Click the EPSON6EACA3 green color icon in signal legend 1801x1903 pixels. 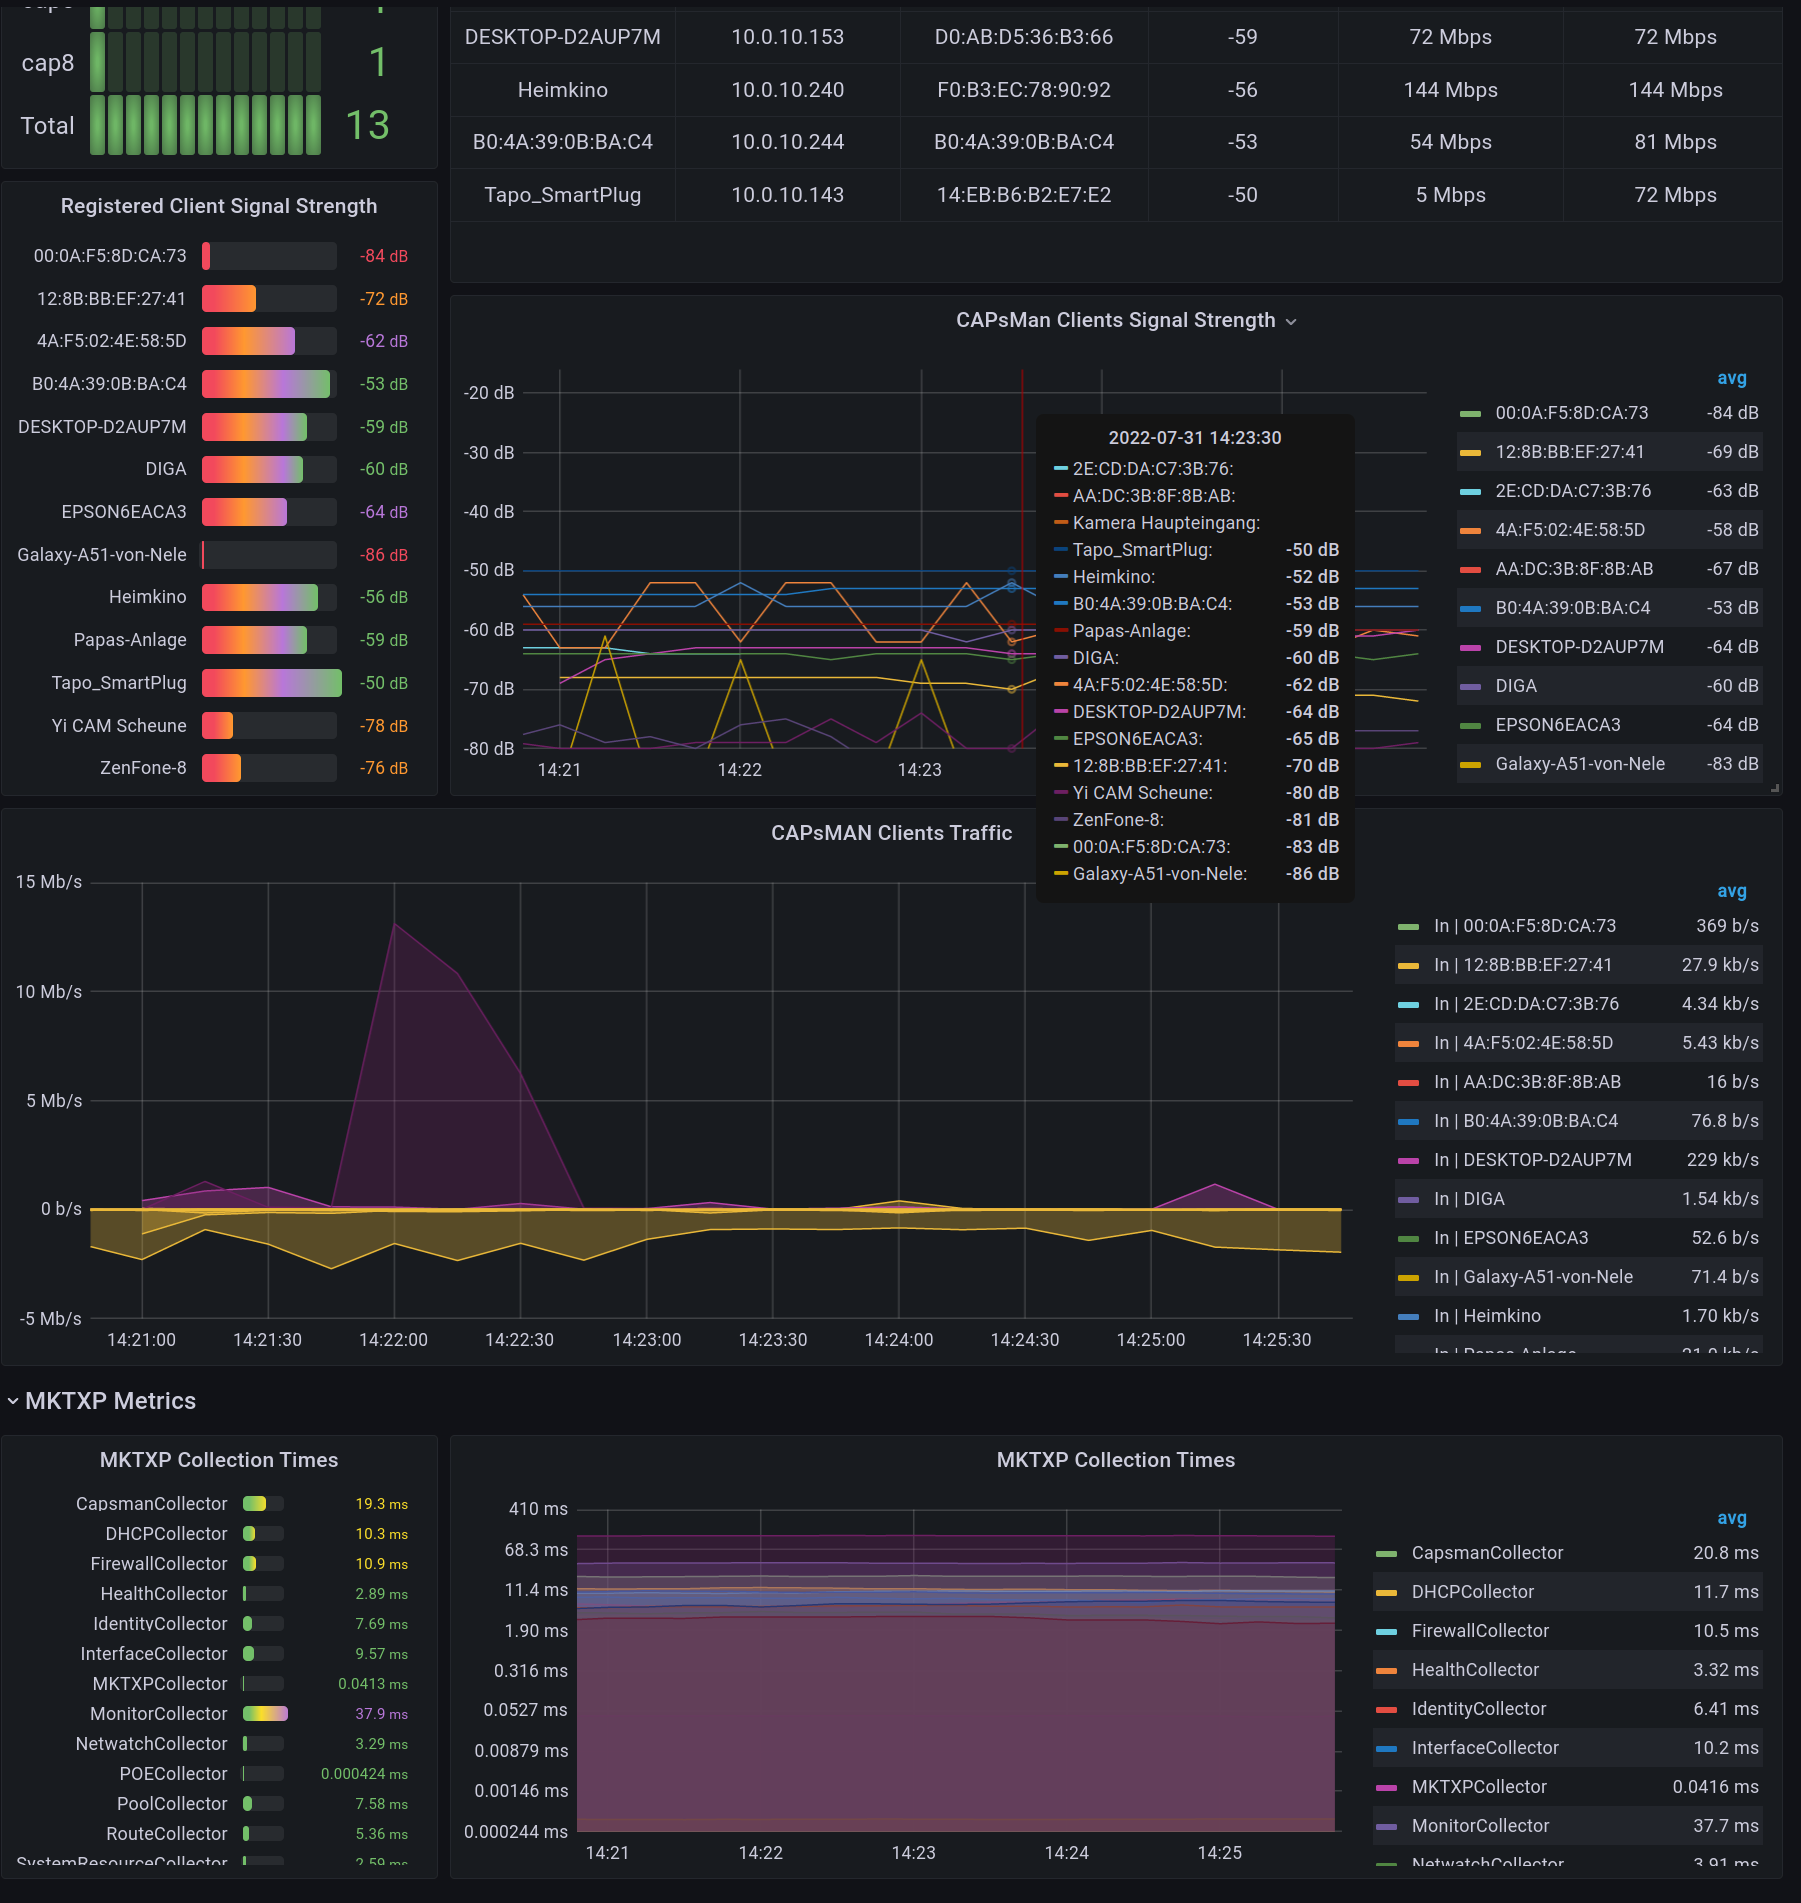tap(1470, 726)
